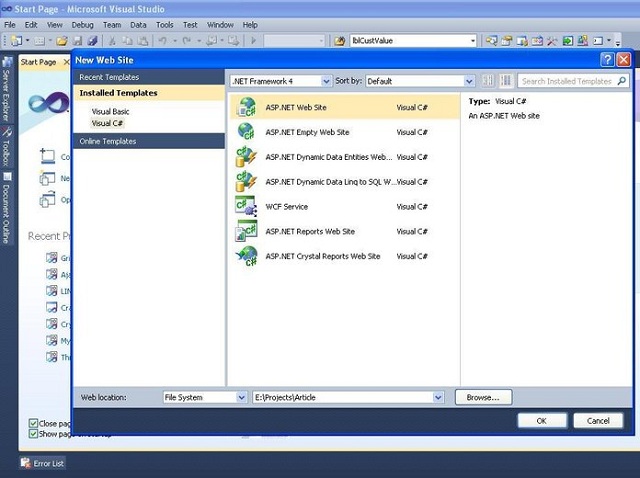
Task: Click the Browse... button
Action: 483,397
